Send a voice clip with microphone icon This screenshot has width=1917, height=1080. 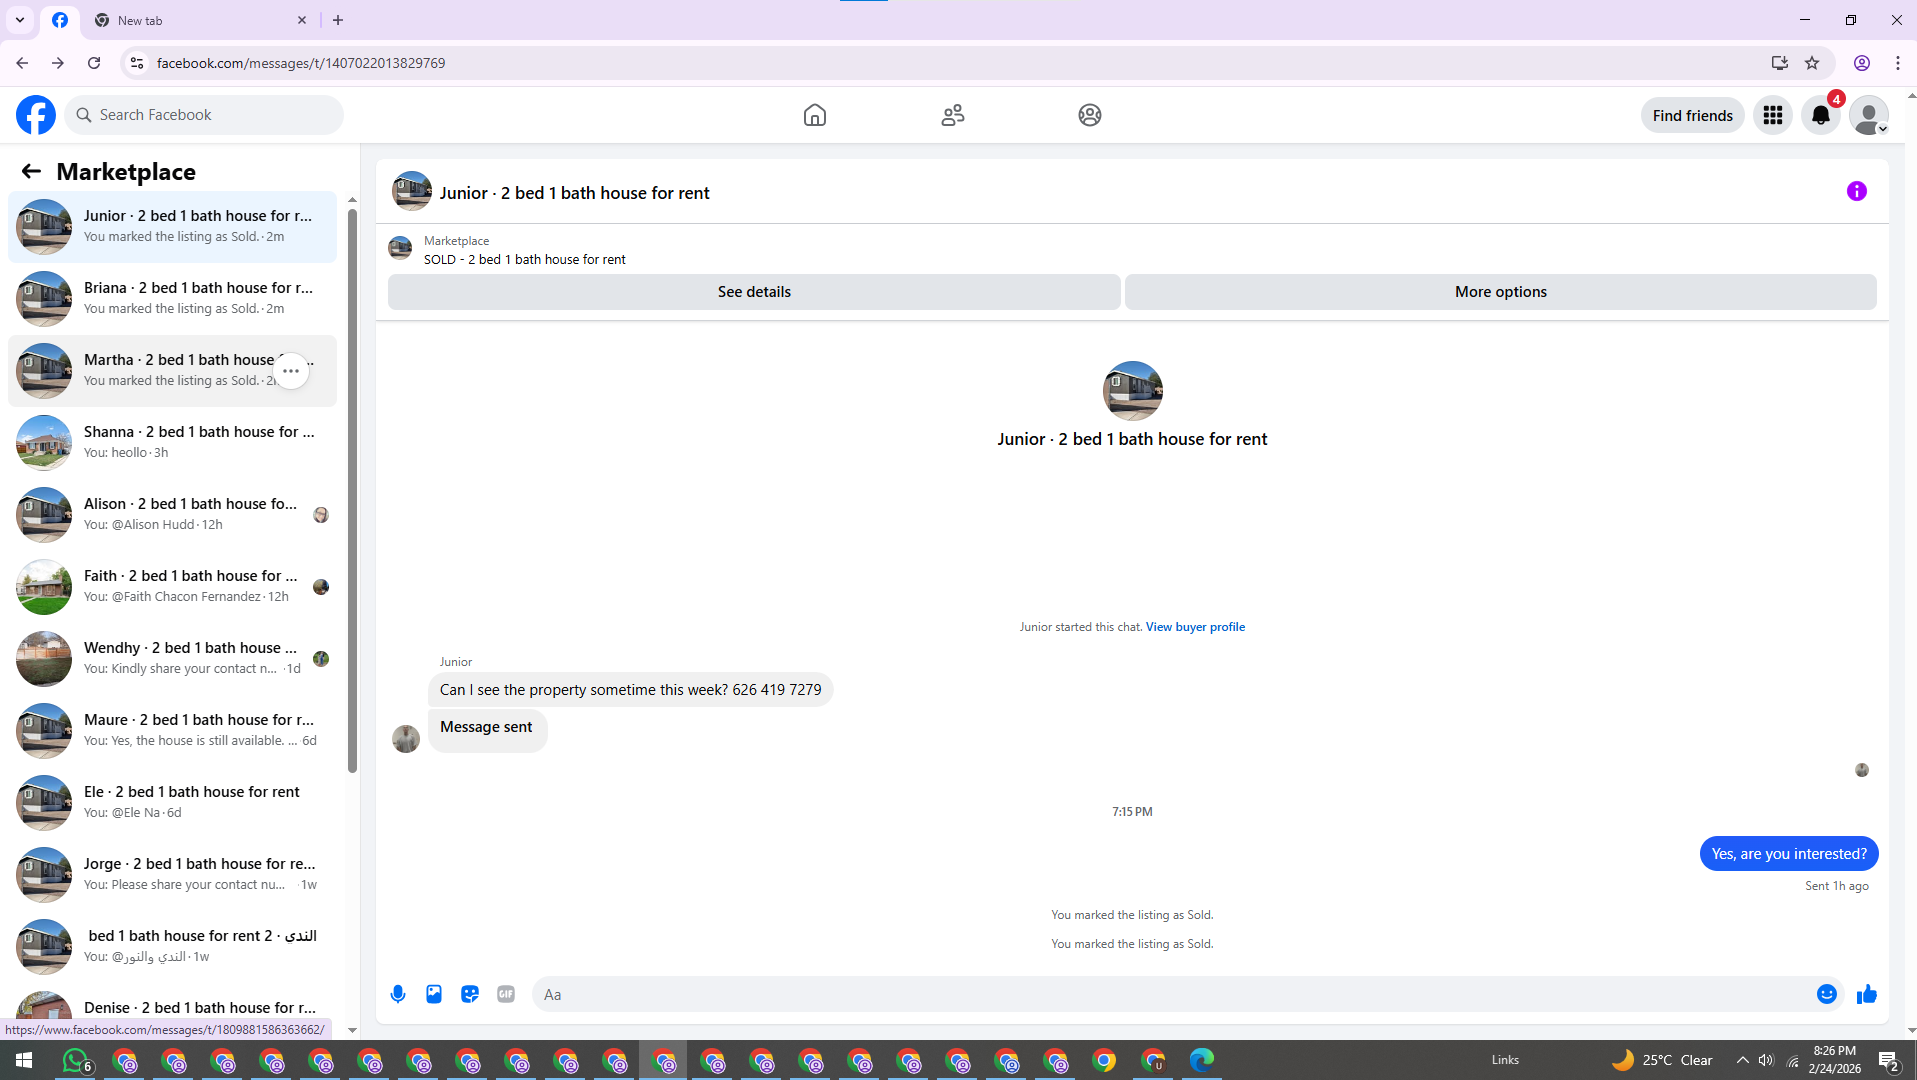[398, 994]
